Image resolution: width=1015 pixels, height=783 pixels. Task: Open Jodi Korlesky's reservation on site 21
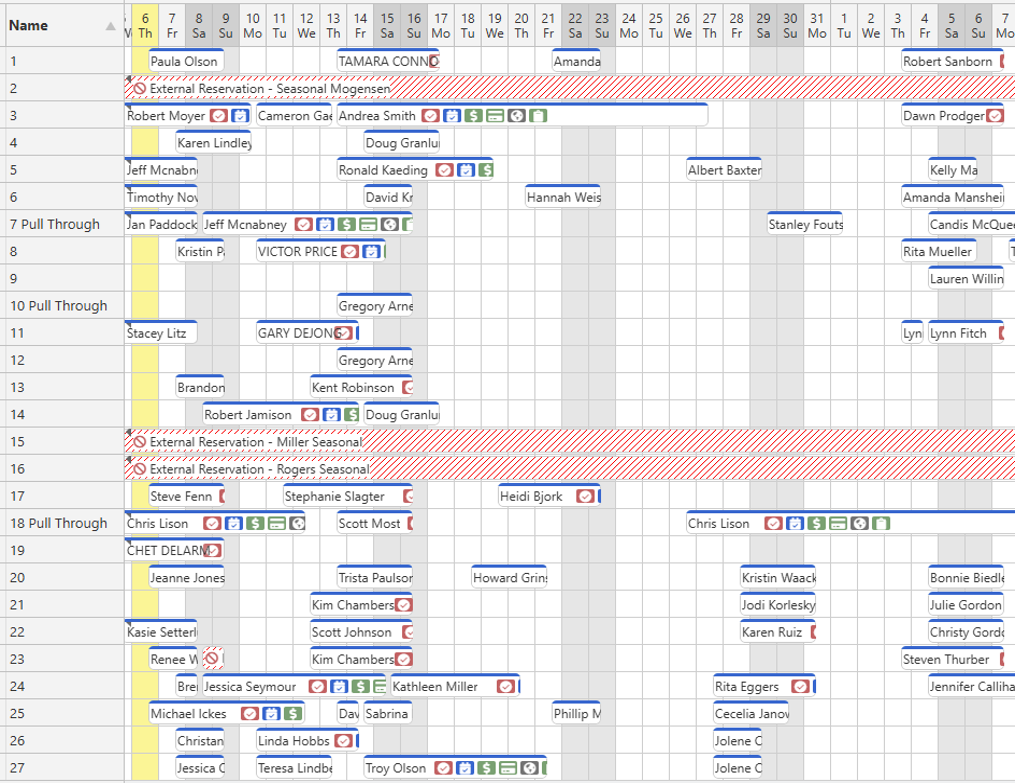pos(777,605)
